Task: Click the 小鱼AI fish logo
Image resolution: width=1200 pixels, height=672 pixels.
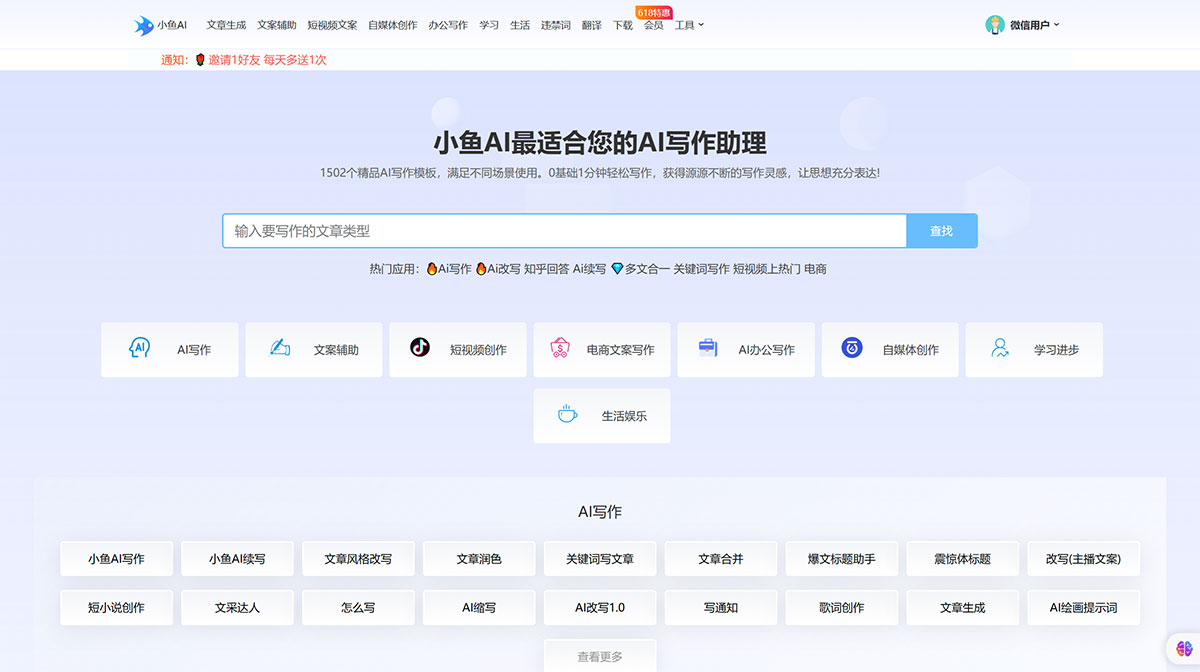Action: [141, 25]
